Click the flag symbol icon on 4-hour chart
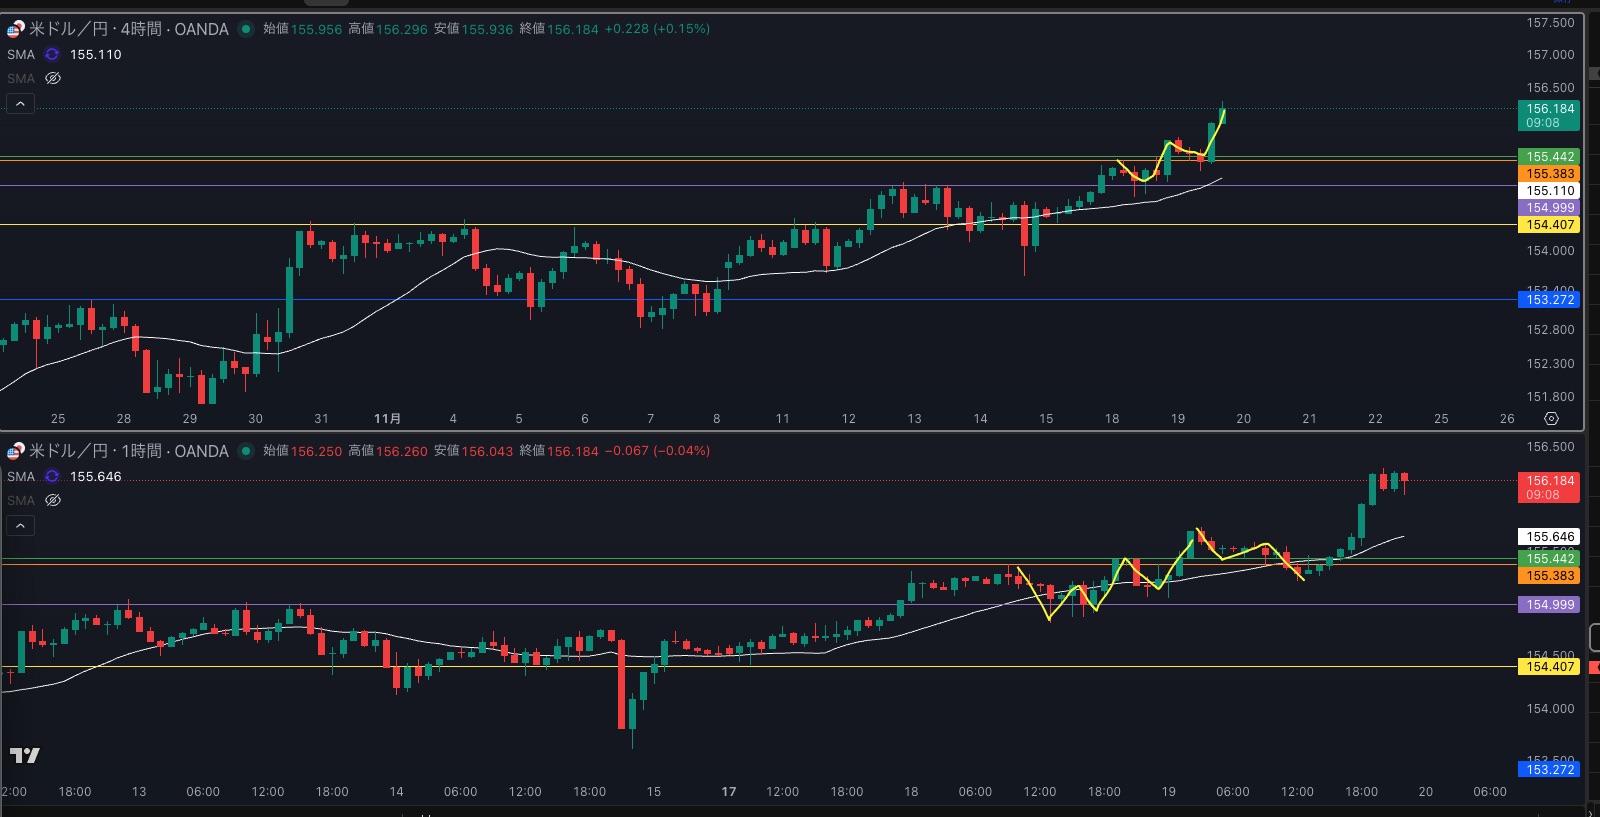Screen dimensions: 1600x817 pos(16,29)
